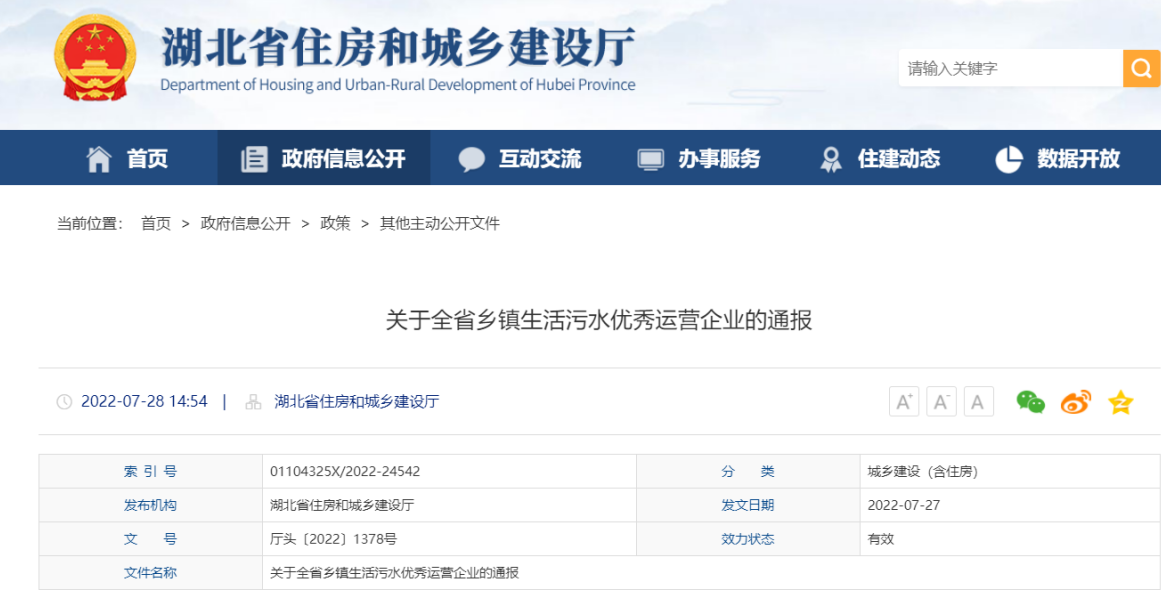Viewport: 1161px width, 594px height.
Task: Click the organization icon beside the source
Action: (253, 401)
